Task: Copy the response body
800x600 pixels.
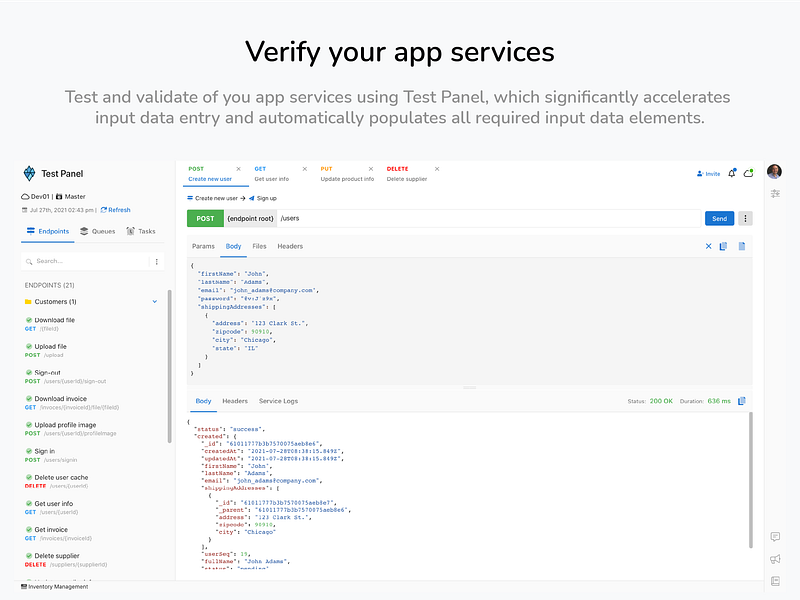Action: coord(742,401)
